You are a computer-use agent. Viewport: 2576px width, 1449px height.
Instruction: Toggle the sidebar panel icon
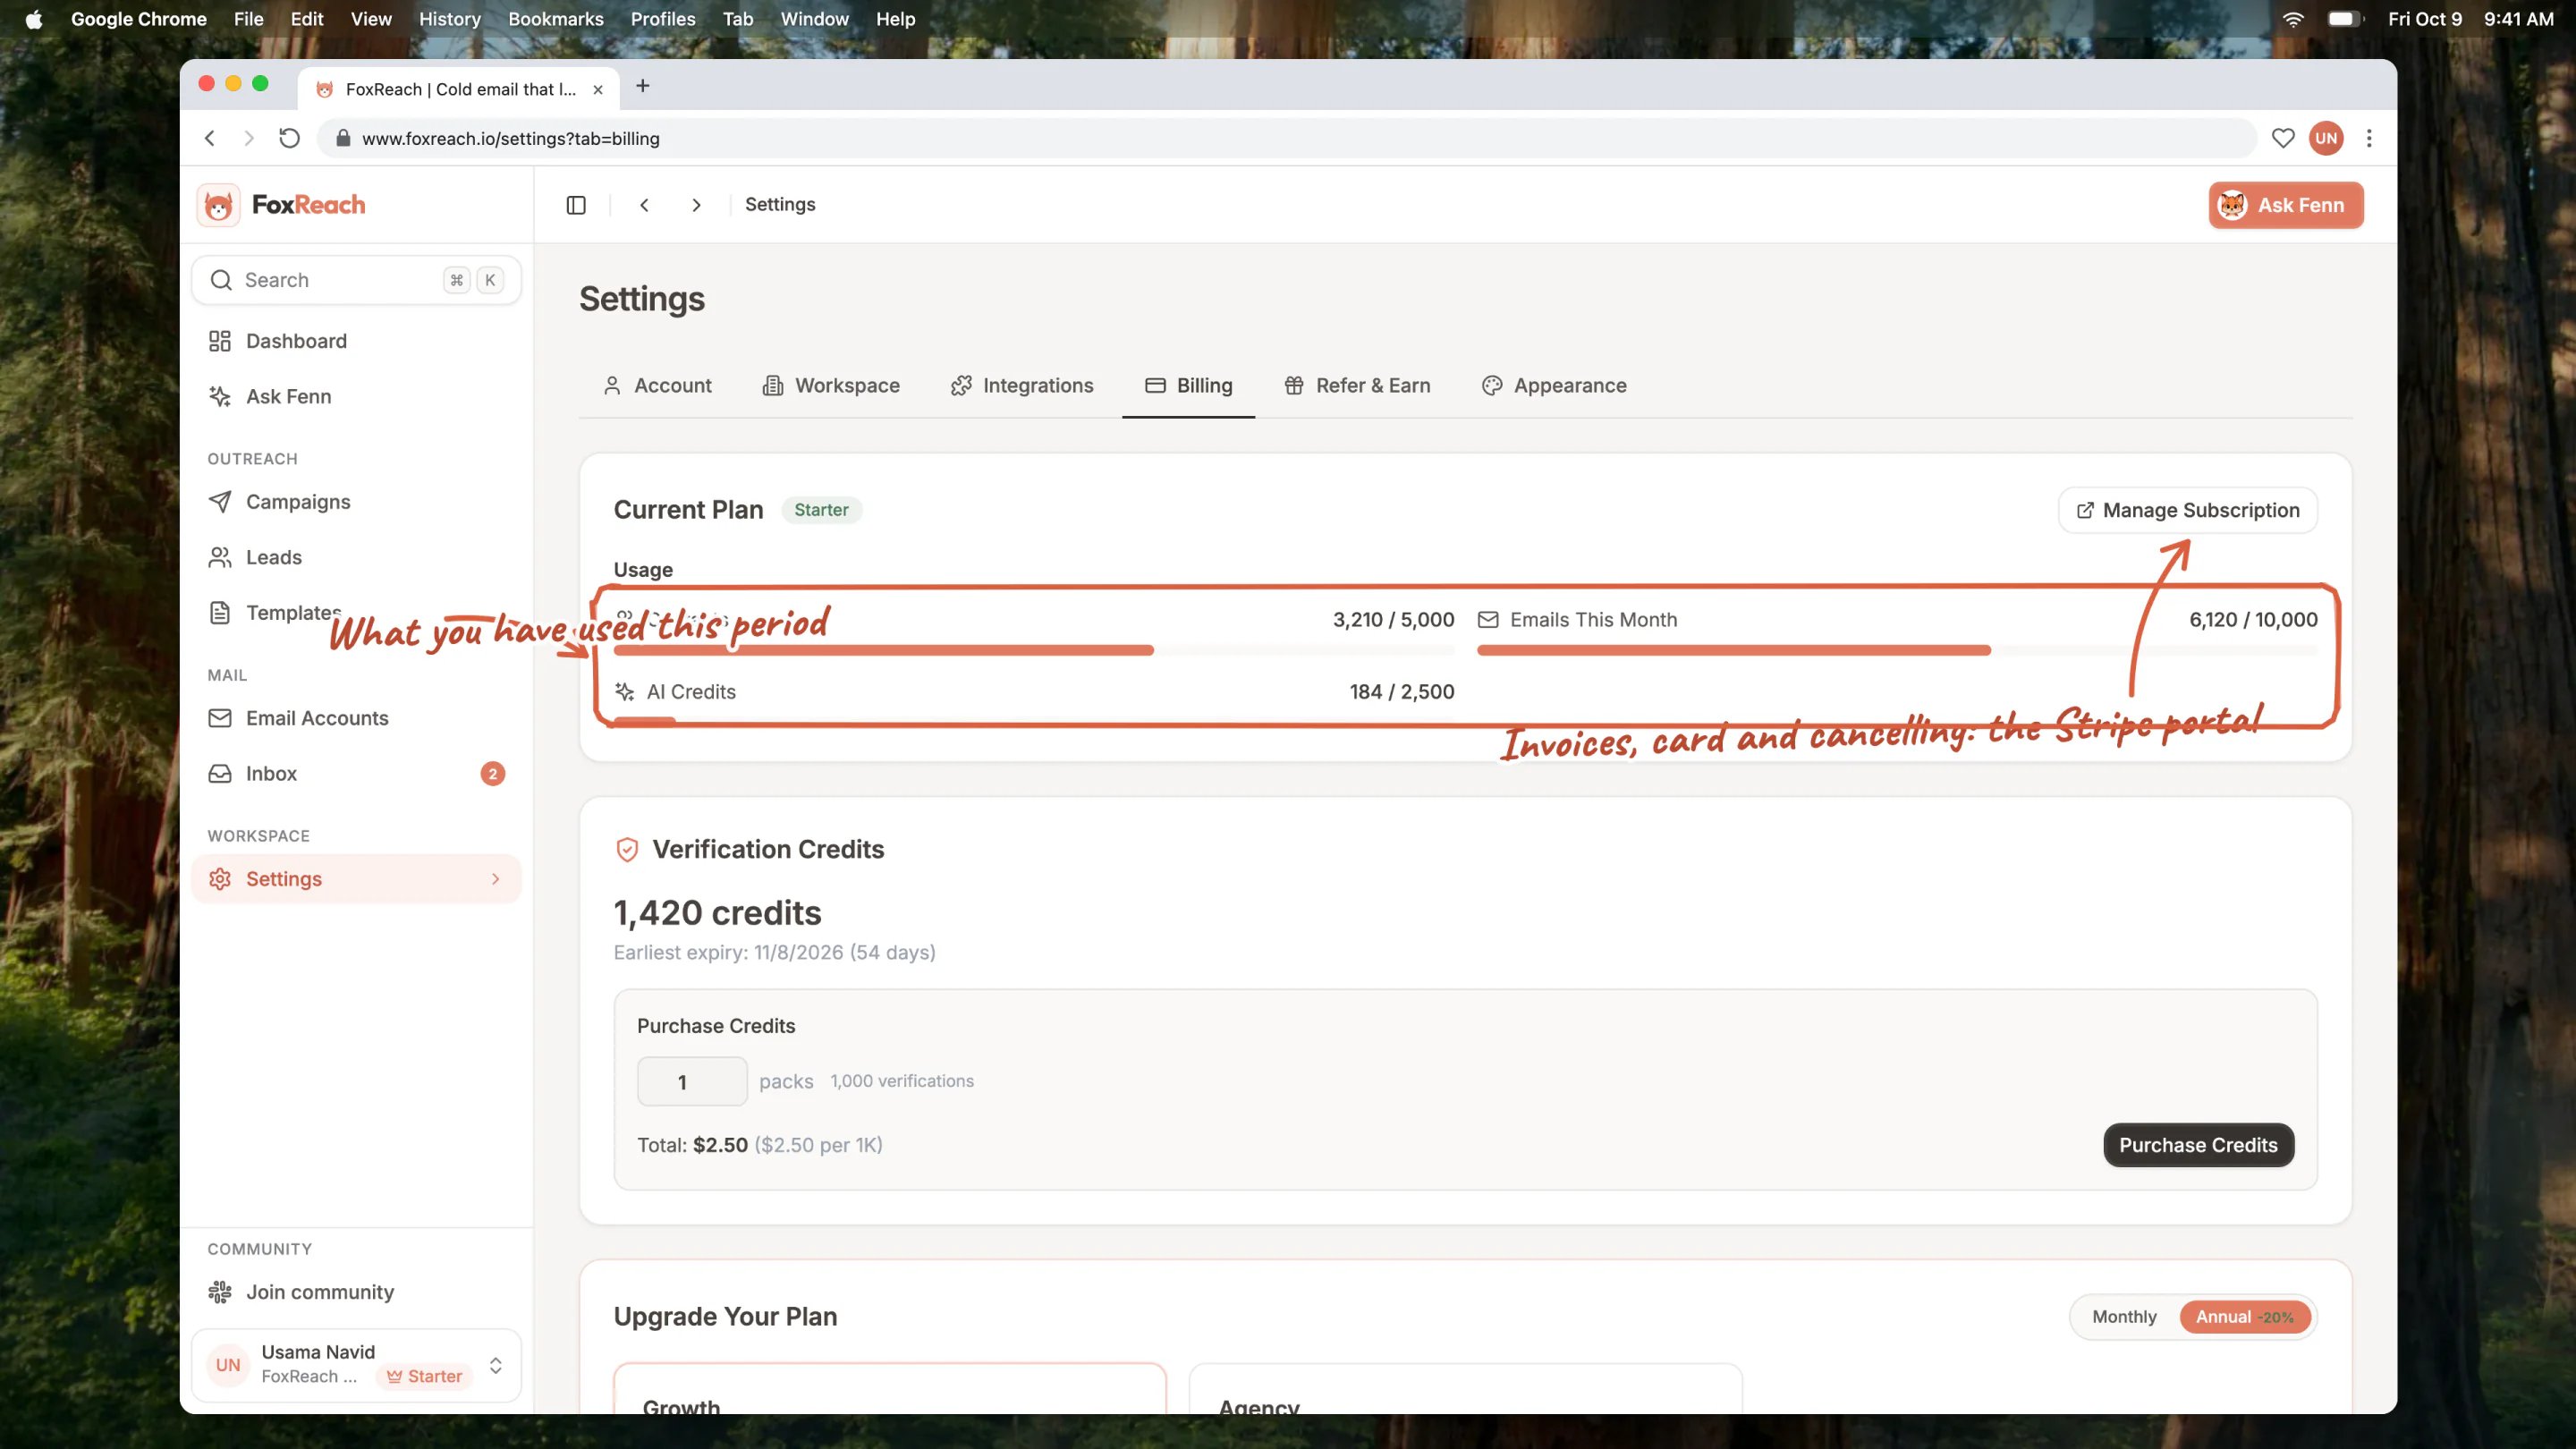tap(576, 205)
